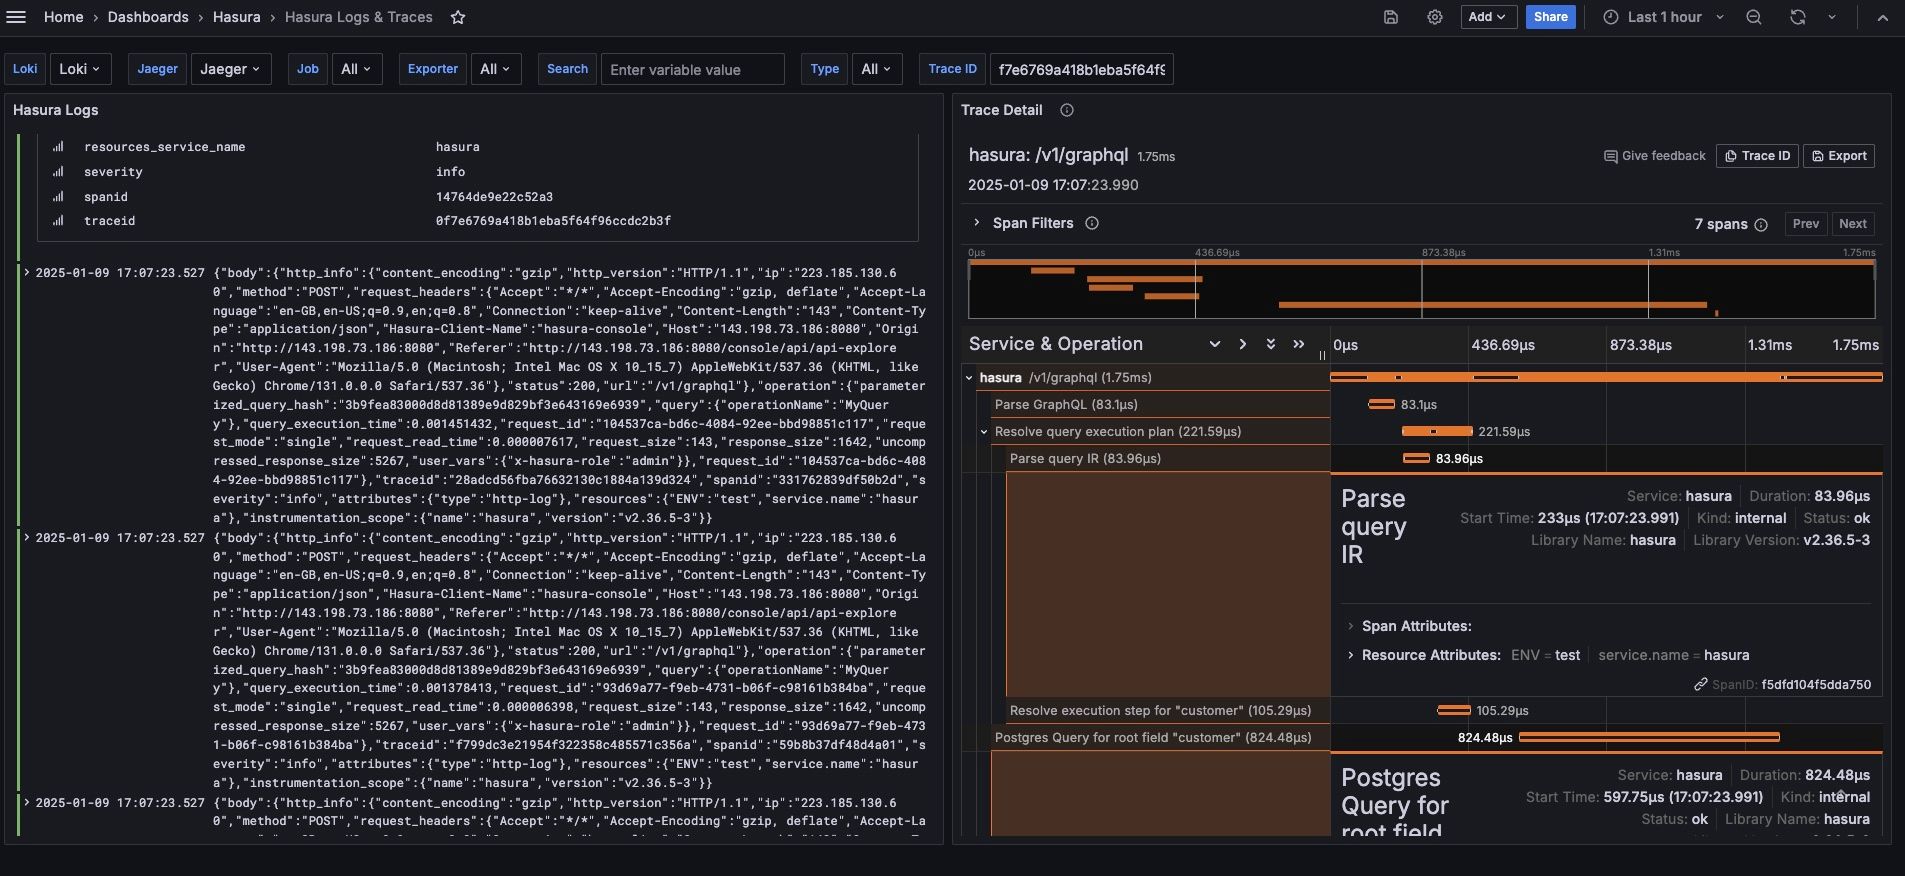
Task: Open the hamburger navigation menu
Action: pyautogui.click(x=16, y=17)
